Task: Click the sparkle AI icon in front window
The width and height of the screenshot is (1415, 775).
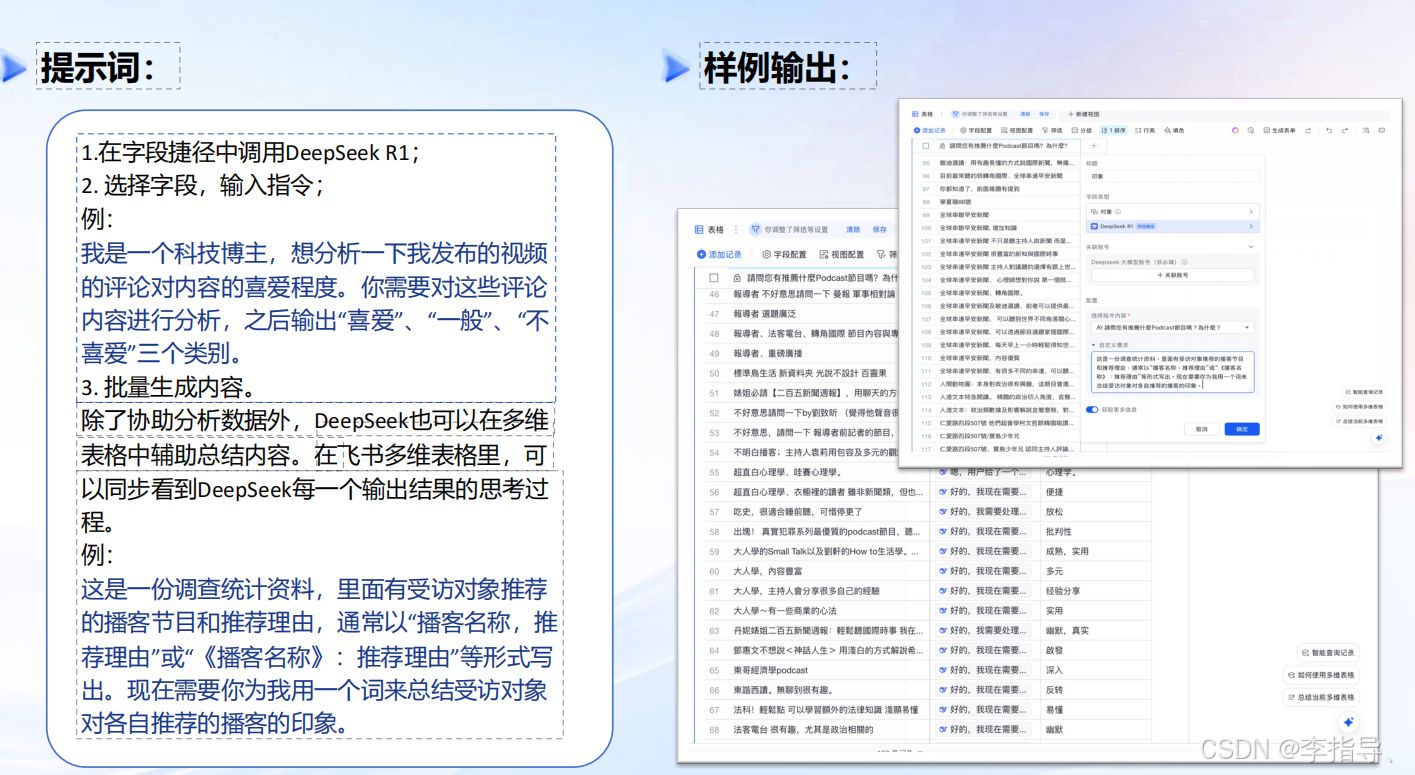Action: point(1378,438)
